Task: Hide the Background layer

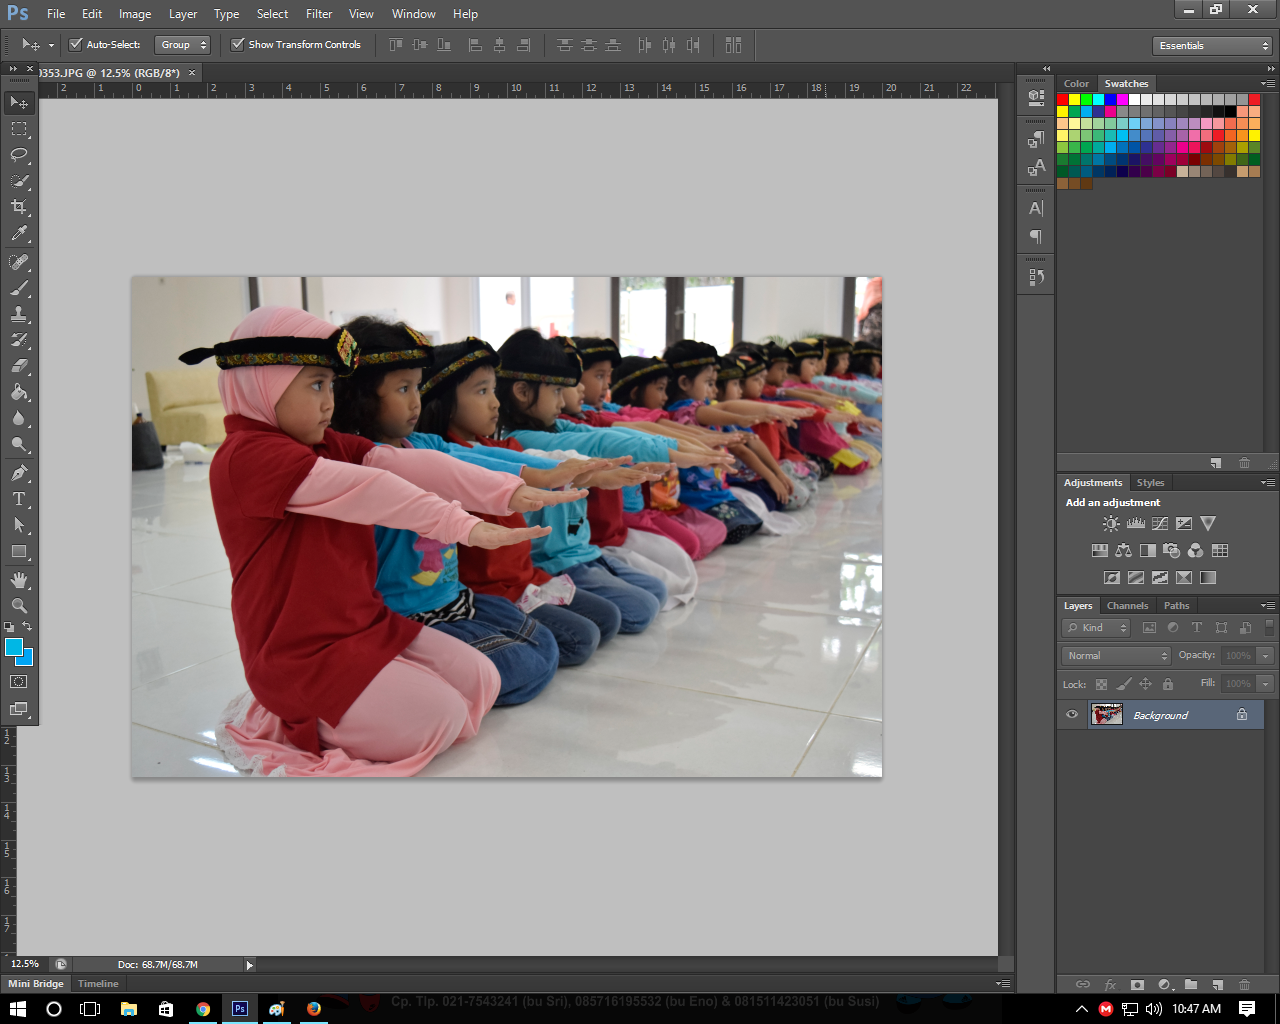Action: [1071, 714]
